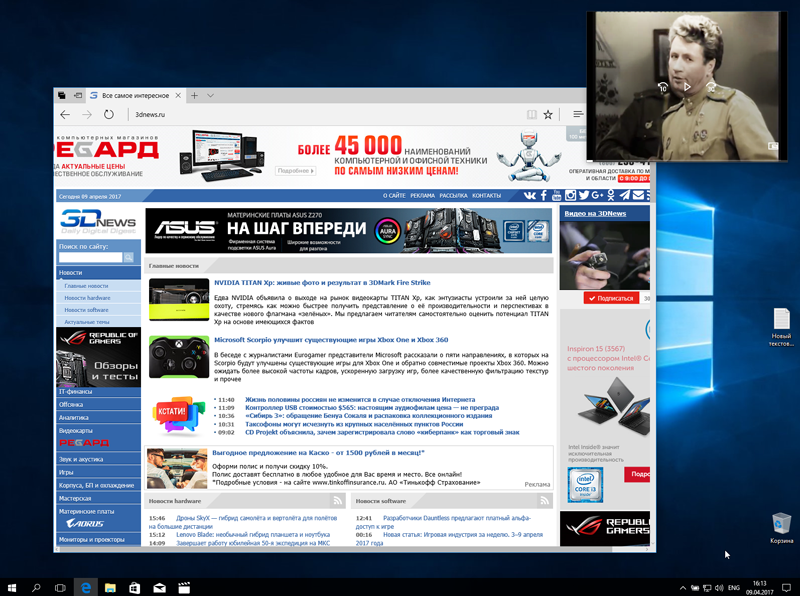
Task: Open 3DNews Twitter icon
Action: coord(584,195)
